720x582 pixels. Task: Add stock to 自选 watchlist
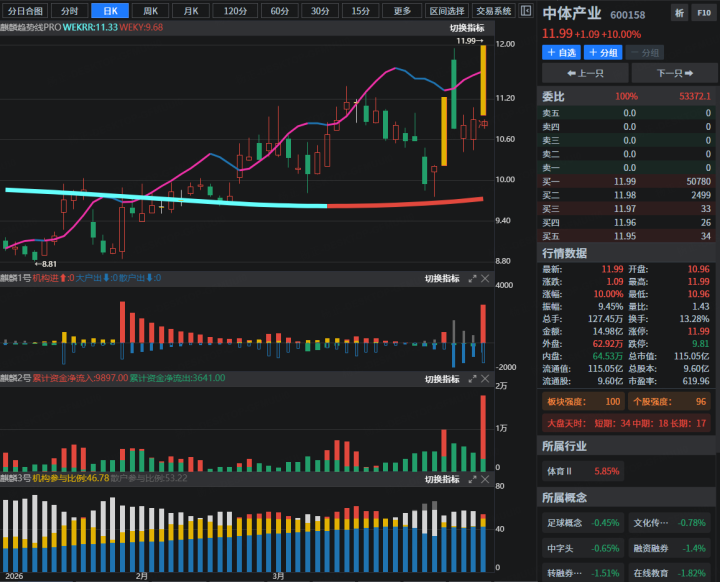(x=562, y=52)
